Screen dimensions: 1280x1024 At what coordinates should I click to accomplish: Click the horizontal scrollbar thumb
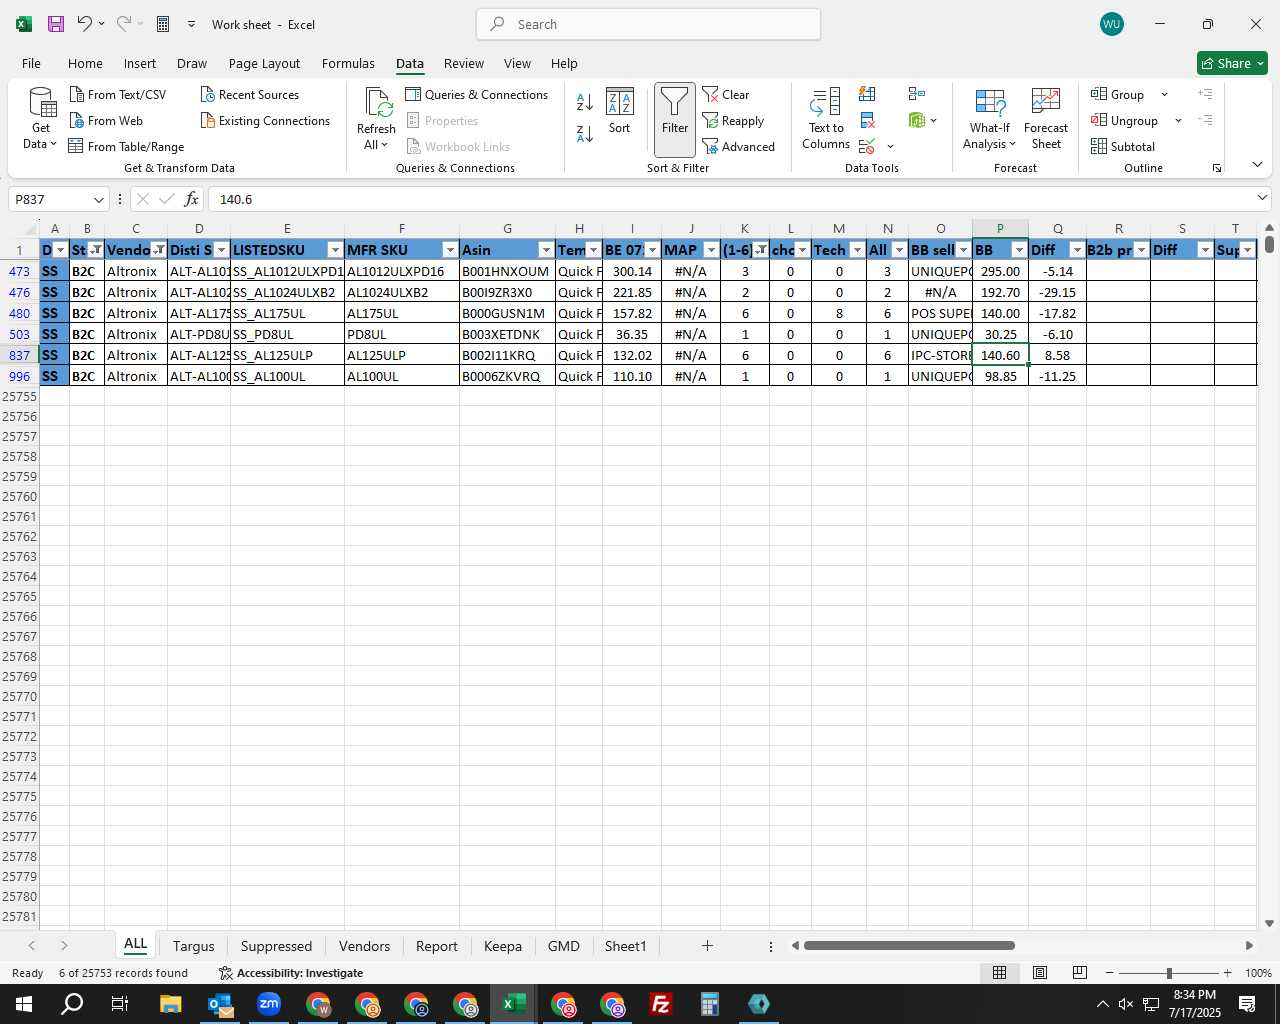(909, 945)
